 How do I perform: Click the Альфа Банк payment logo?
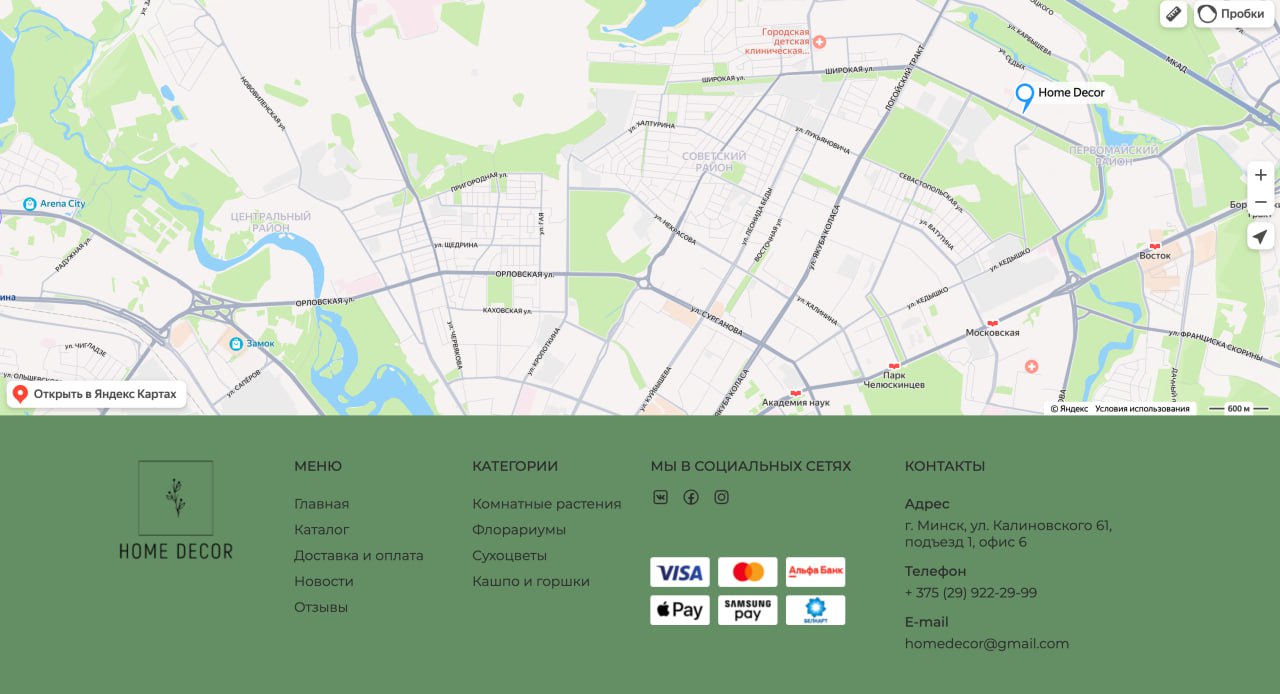click(815, 572)
